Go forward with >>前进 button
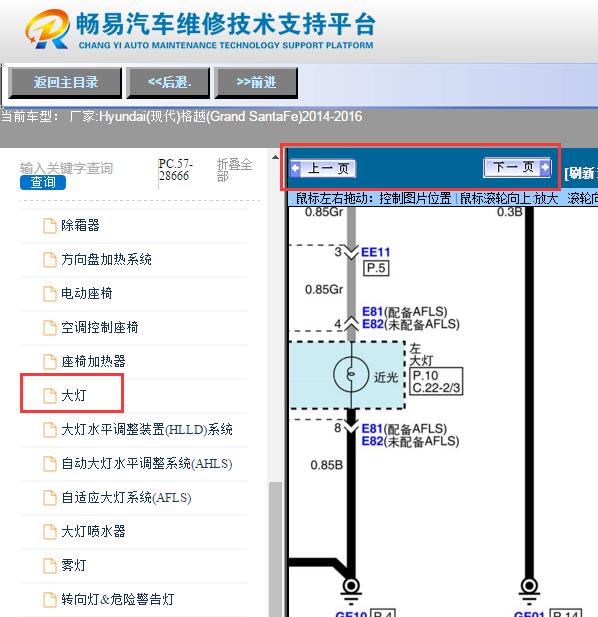 (x=256, y=83)
